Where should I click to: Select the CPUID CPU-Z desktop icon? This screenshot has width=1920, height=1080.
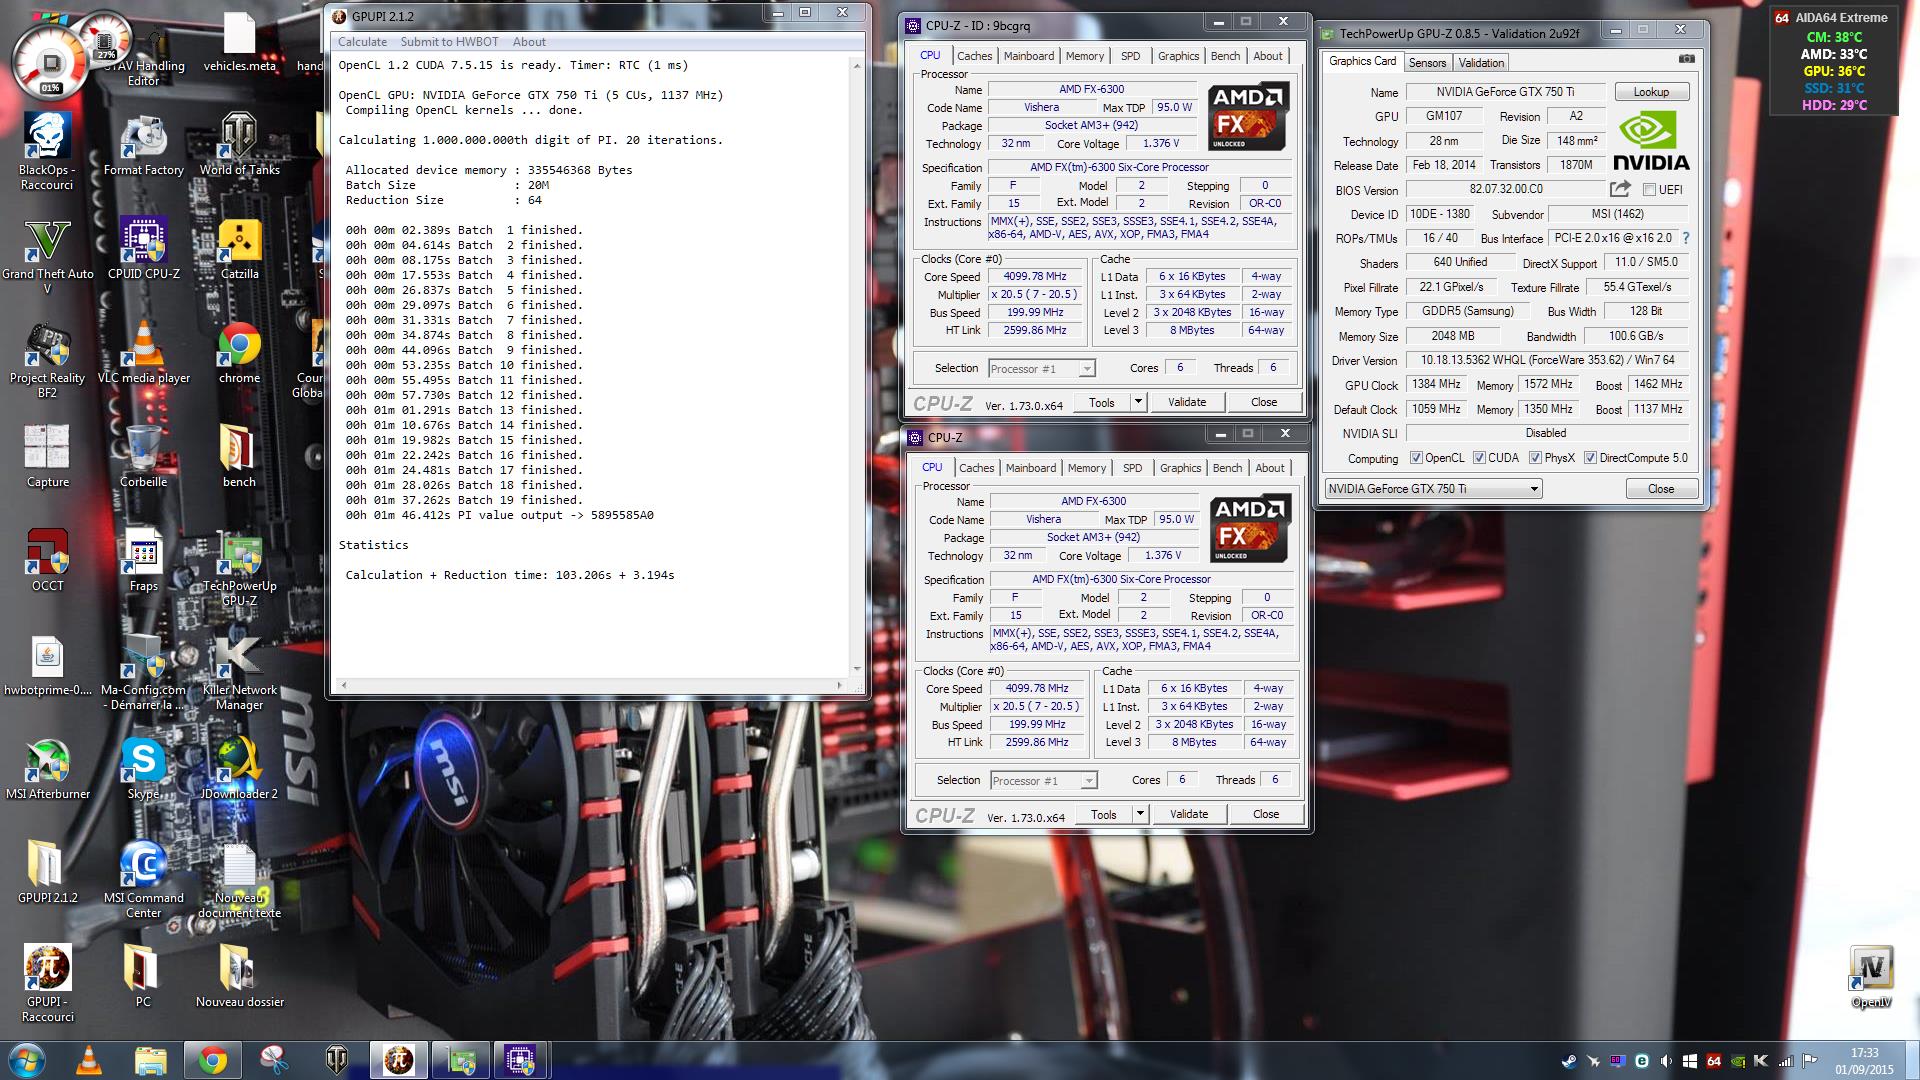(143, 249)
